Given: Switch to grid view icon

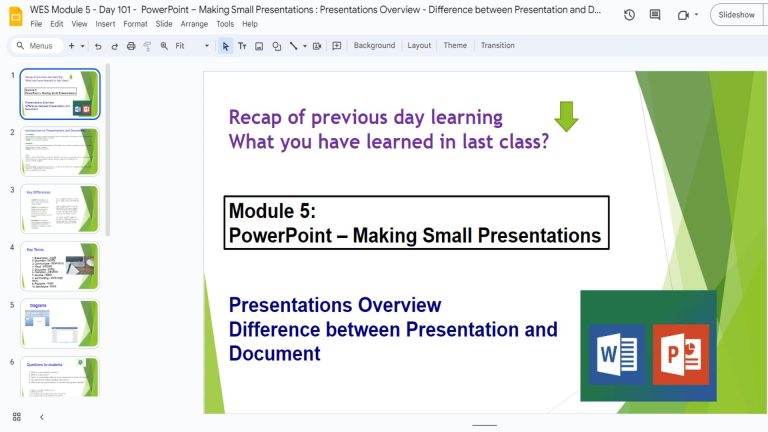Looking at the screenshot, I should (17, 417).
